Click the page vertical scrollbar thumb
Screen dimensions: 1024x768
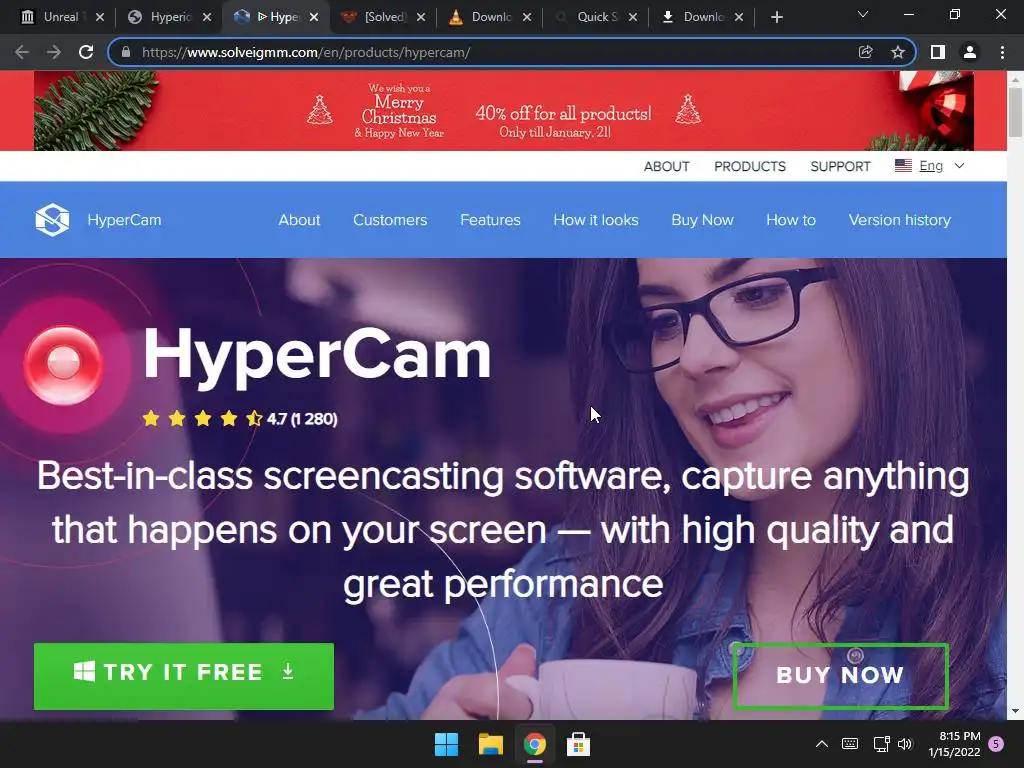[x=1015, y=112]
